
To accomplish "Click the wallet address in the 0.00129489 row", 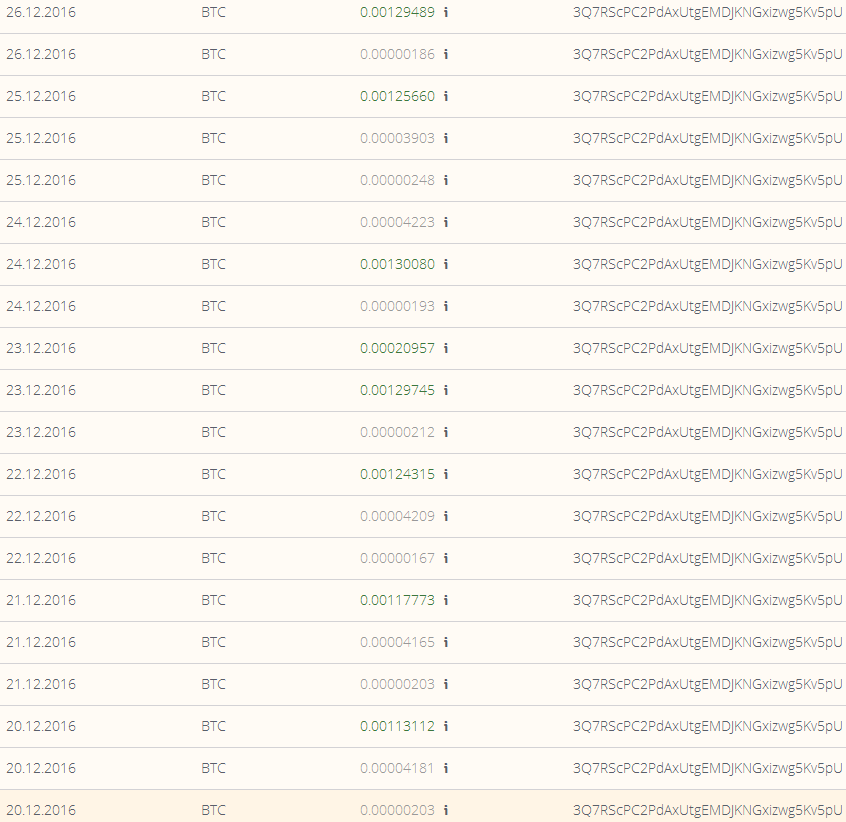I will click(707, 12).
